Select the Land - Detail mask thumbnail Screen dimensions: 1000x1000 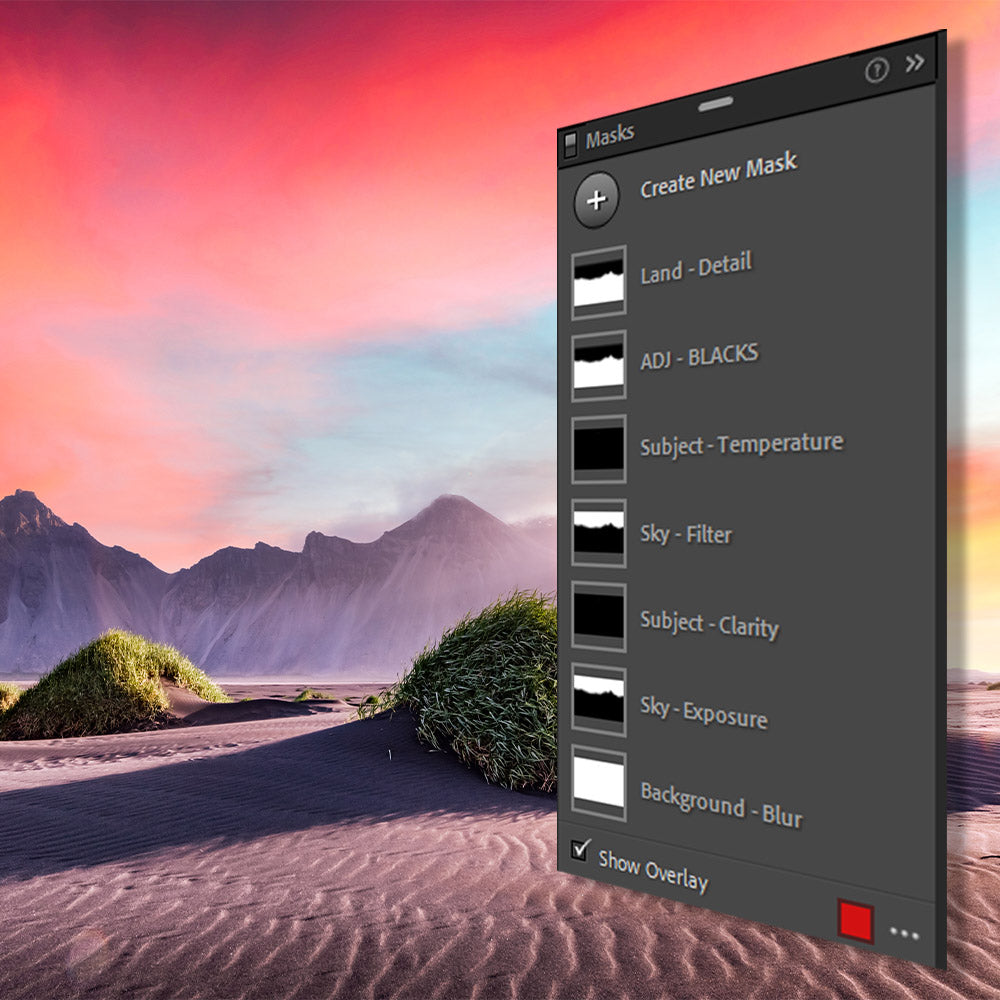coord(599,283)
